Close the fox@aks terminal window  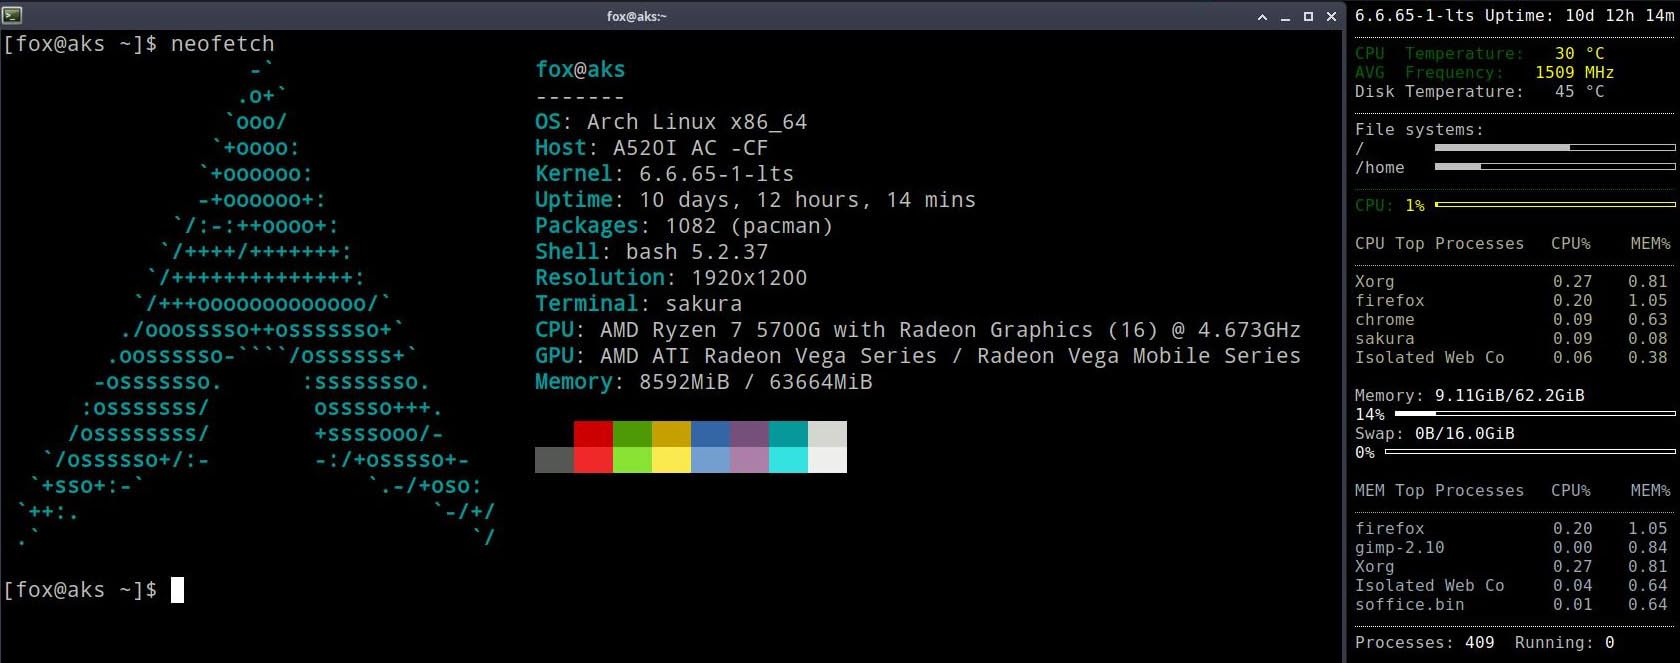coord(1331,16)
